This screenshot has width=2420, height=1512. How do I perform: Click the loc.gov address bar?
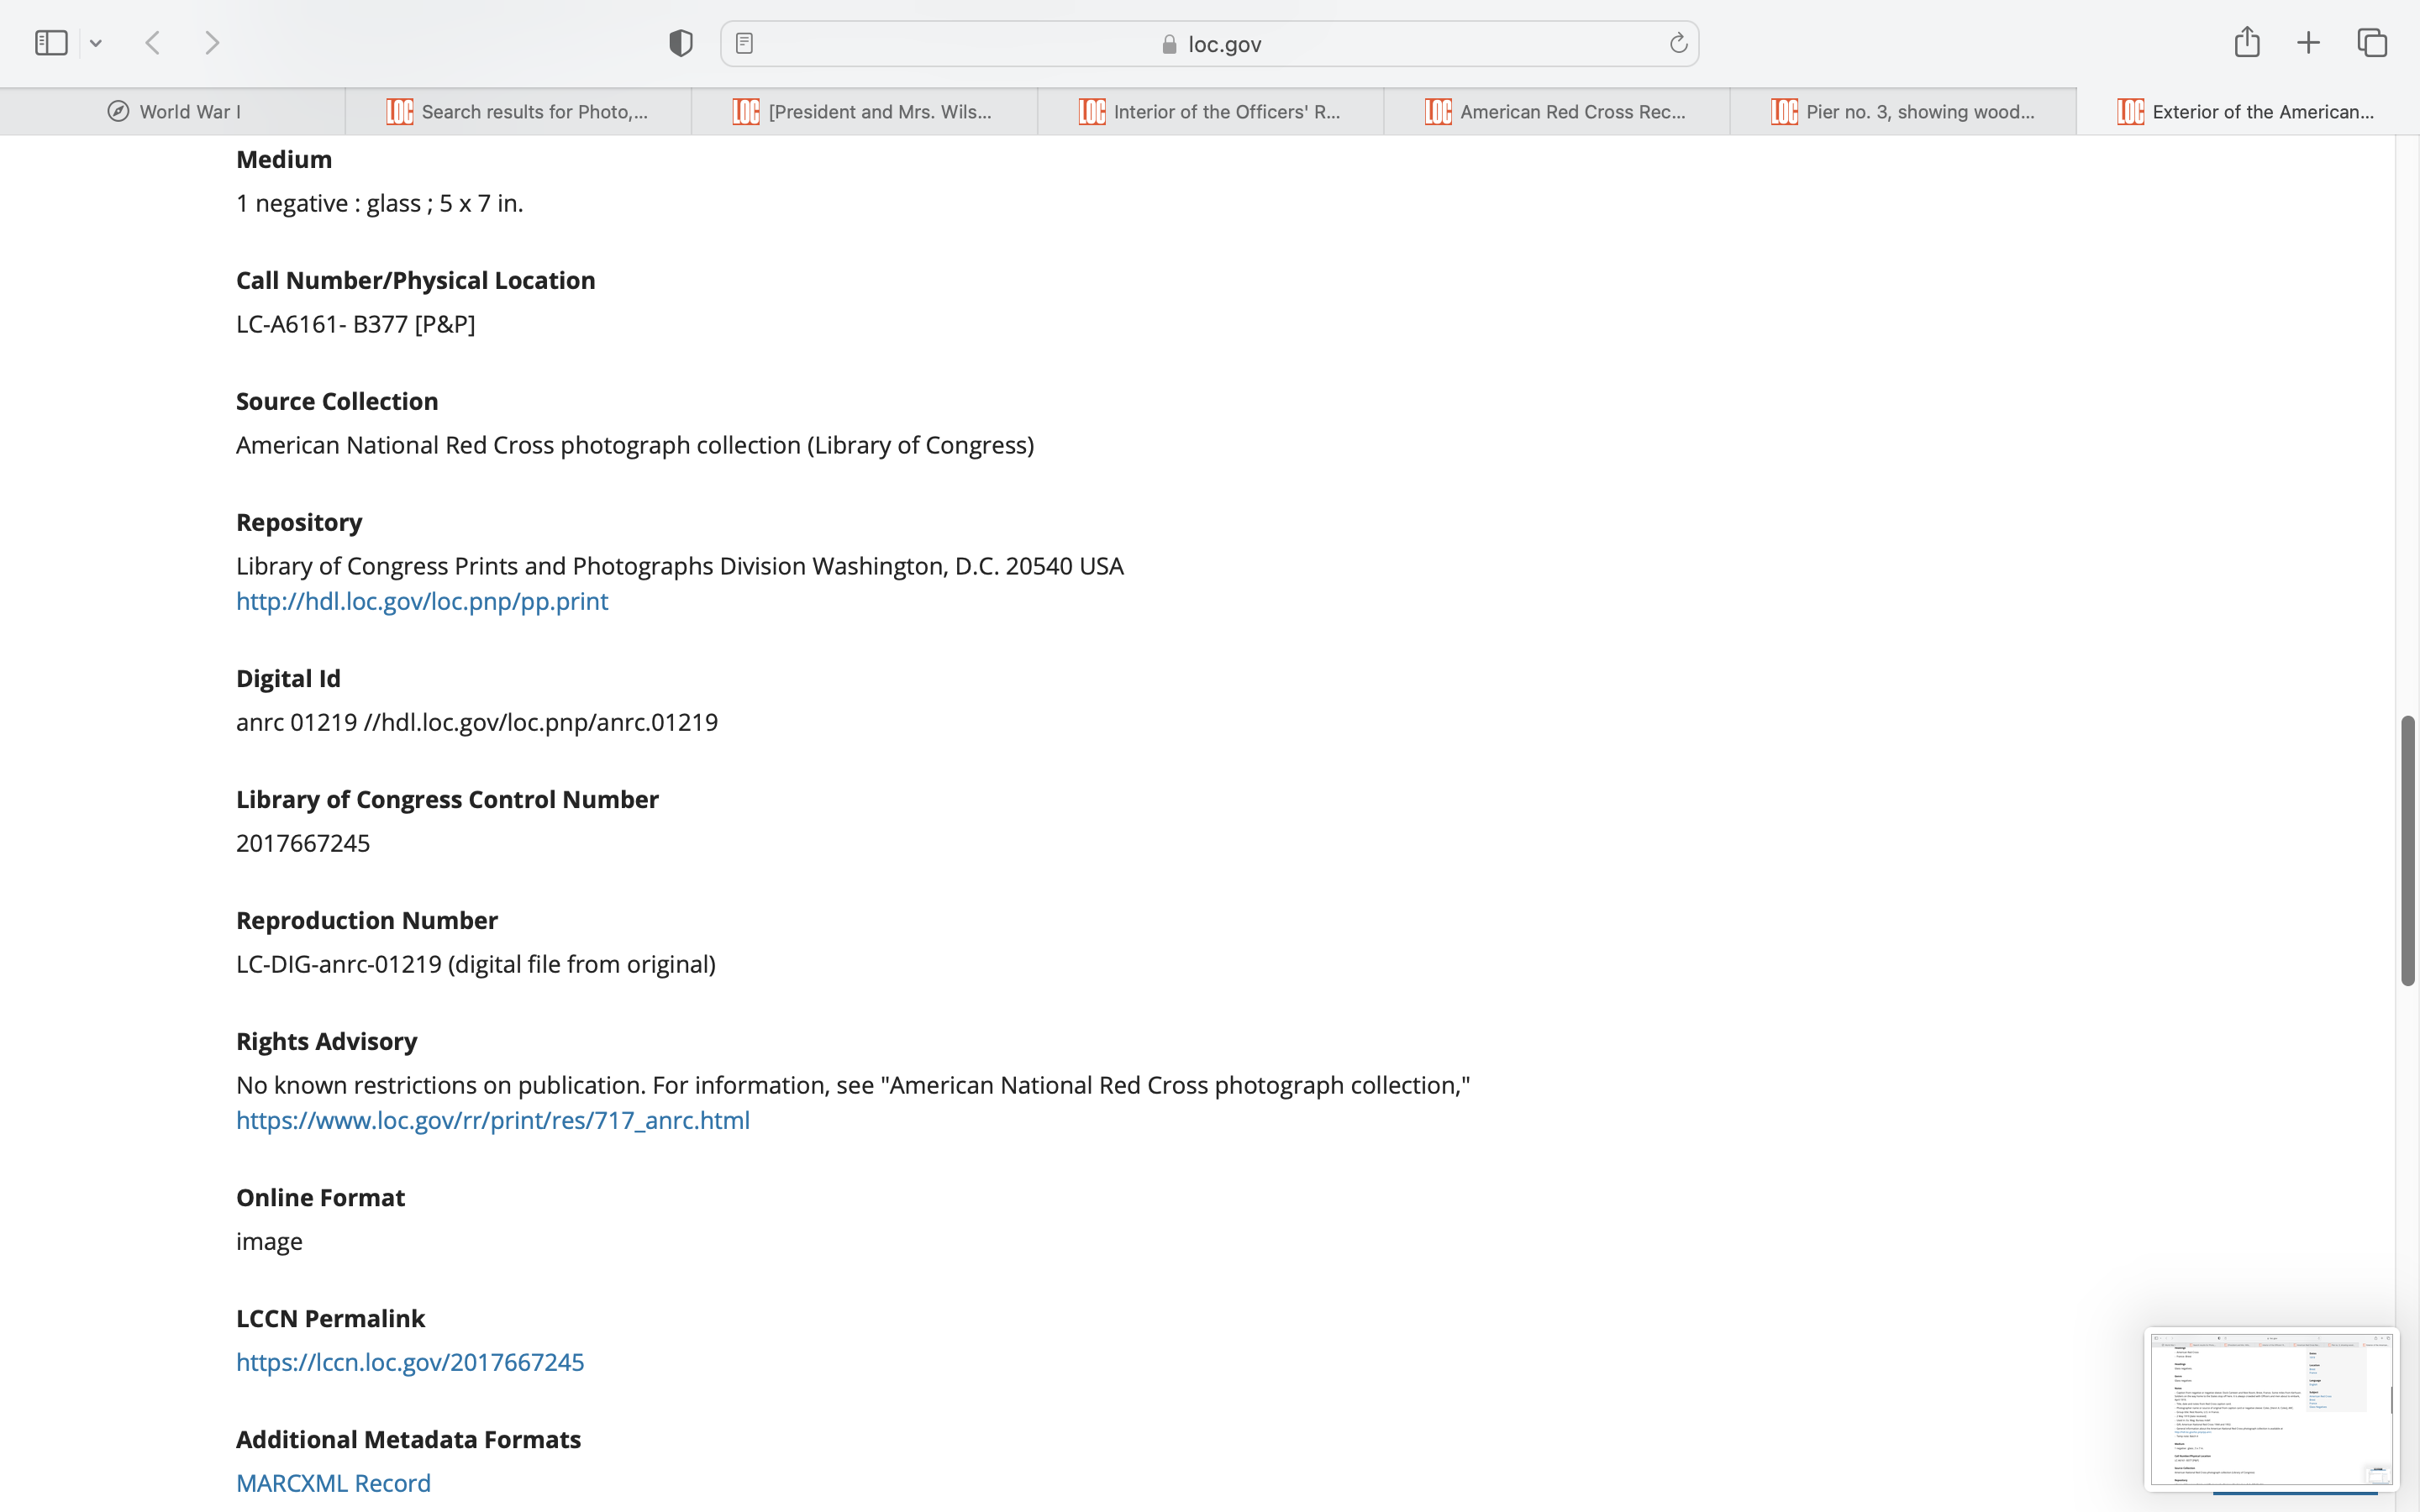pyautogui.click(x=1210, y=44)
